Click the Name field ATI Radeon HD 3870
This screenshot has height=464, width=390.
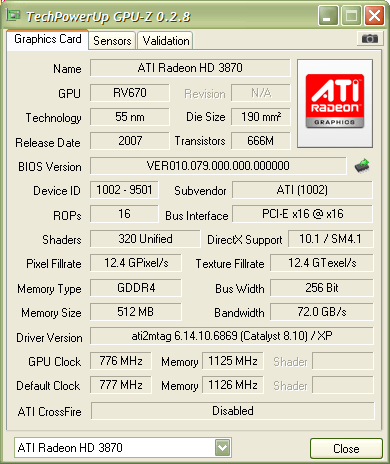(190, 68)
